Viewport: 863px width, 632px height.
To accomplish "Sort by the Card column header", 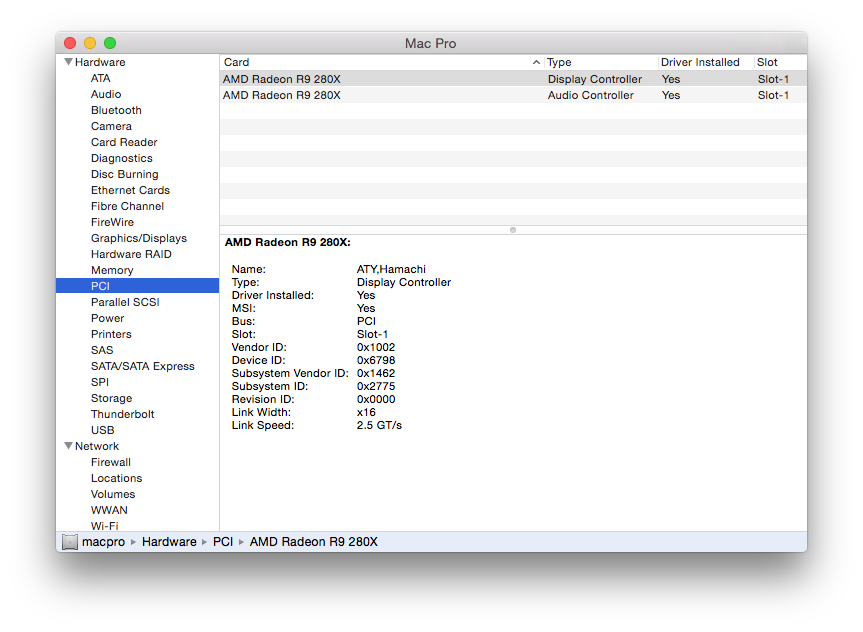I will click(382, 62).
